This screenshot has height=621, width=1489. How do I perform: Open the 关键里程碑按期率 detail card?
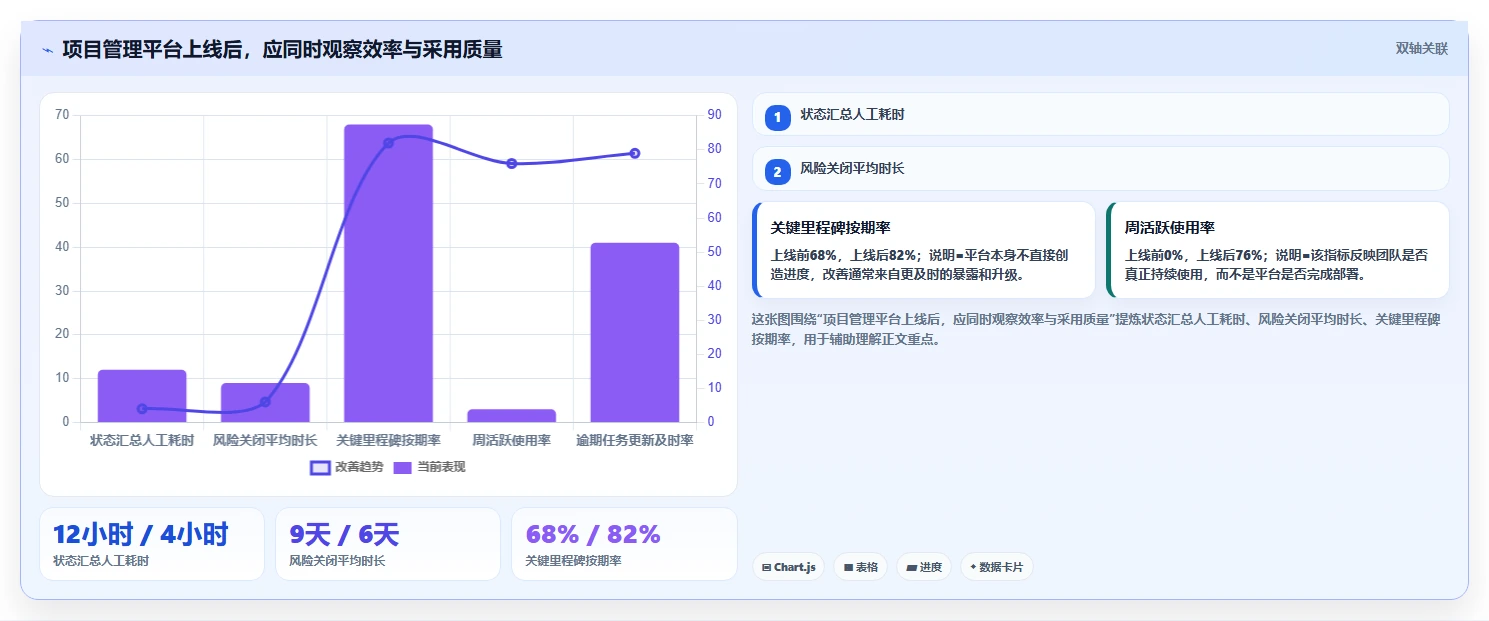(x=923, y=250)
